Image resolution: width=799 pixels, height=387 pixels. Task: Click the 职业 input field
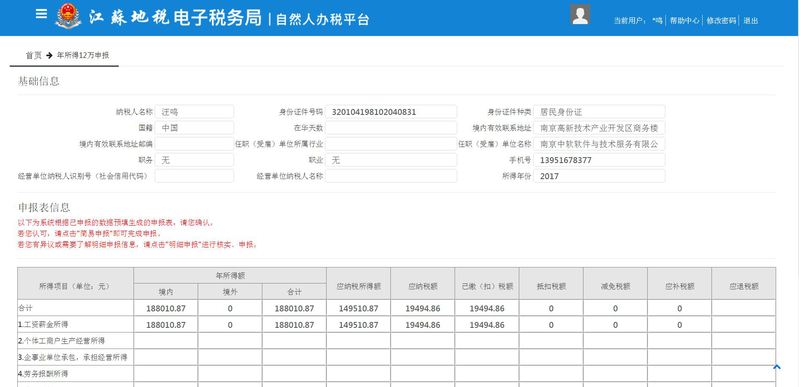pos(391,160)
